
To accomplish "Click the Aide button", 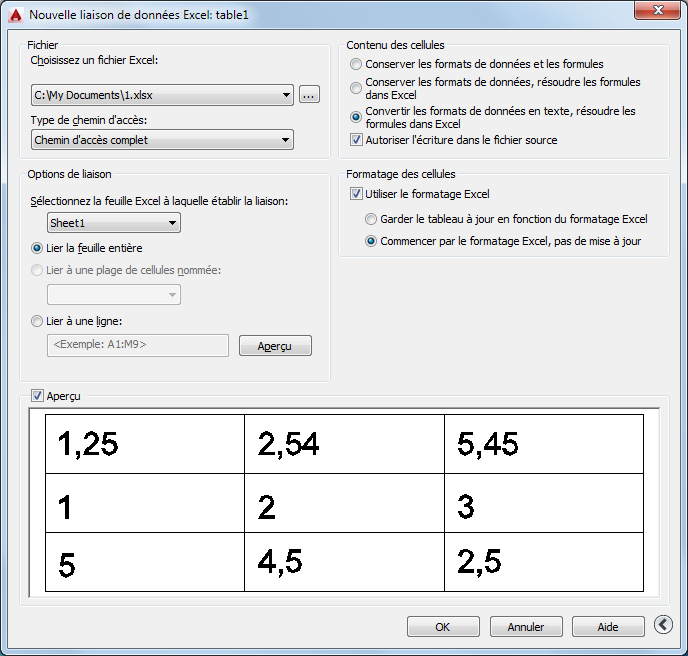I will tap(608, 627).
